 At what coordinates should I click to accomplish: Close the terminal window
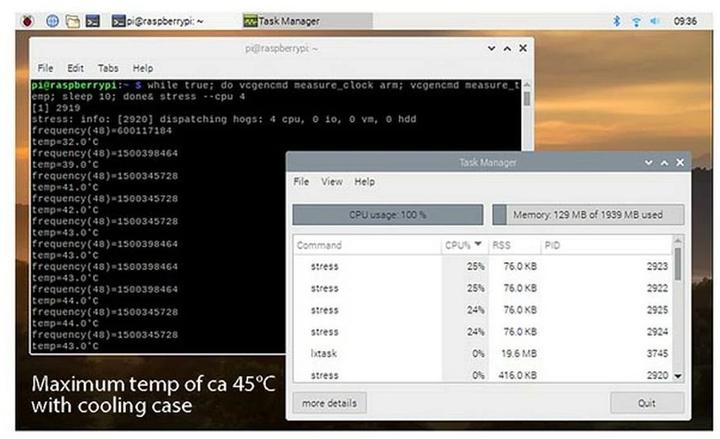coord(523,48)
